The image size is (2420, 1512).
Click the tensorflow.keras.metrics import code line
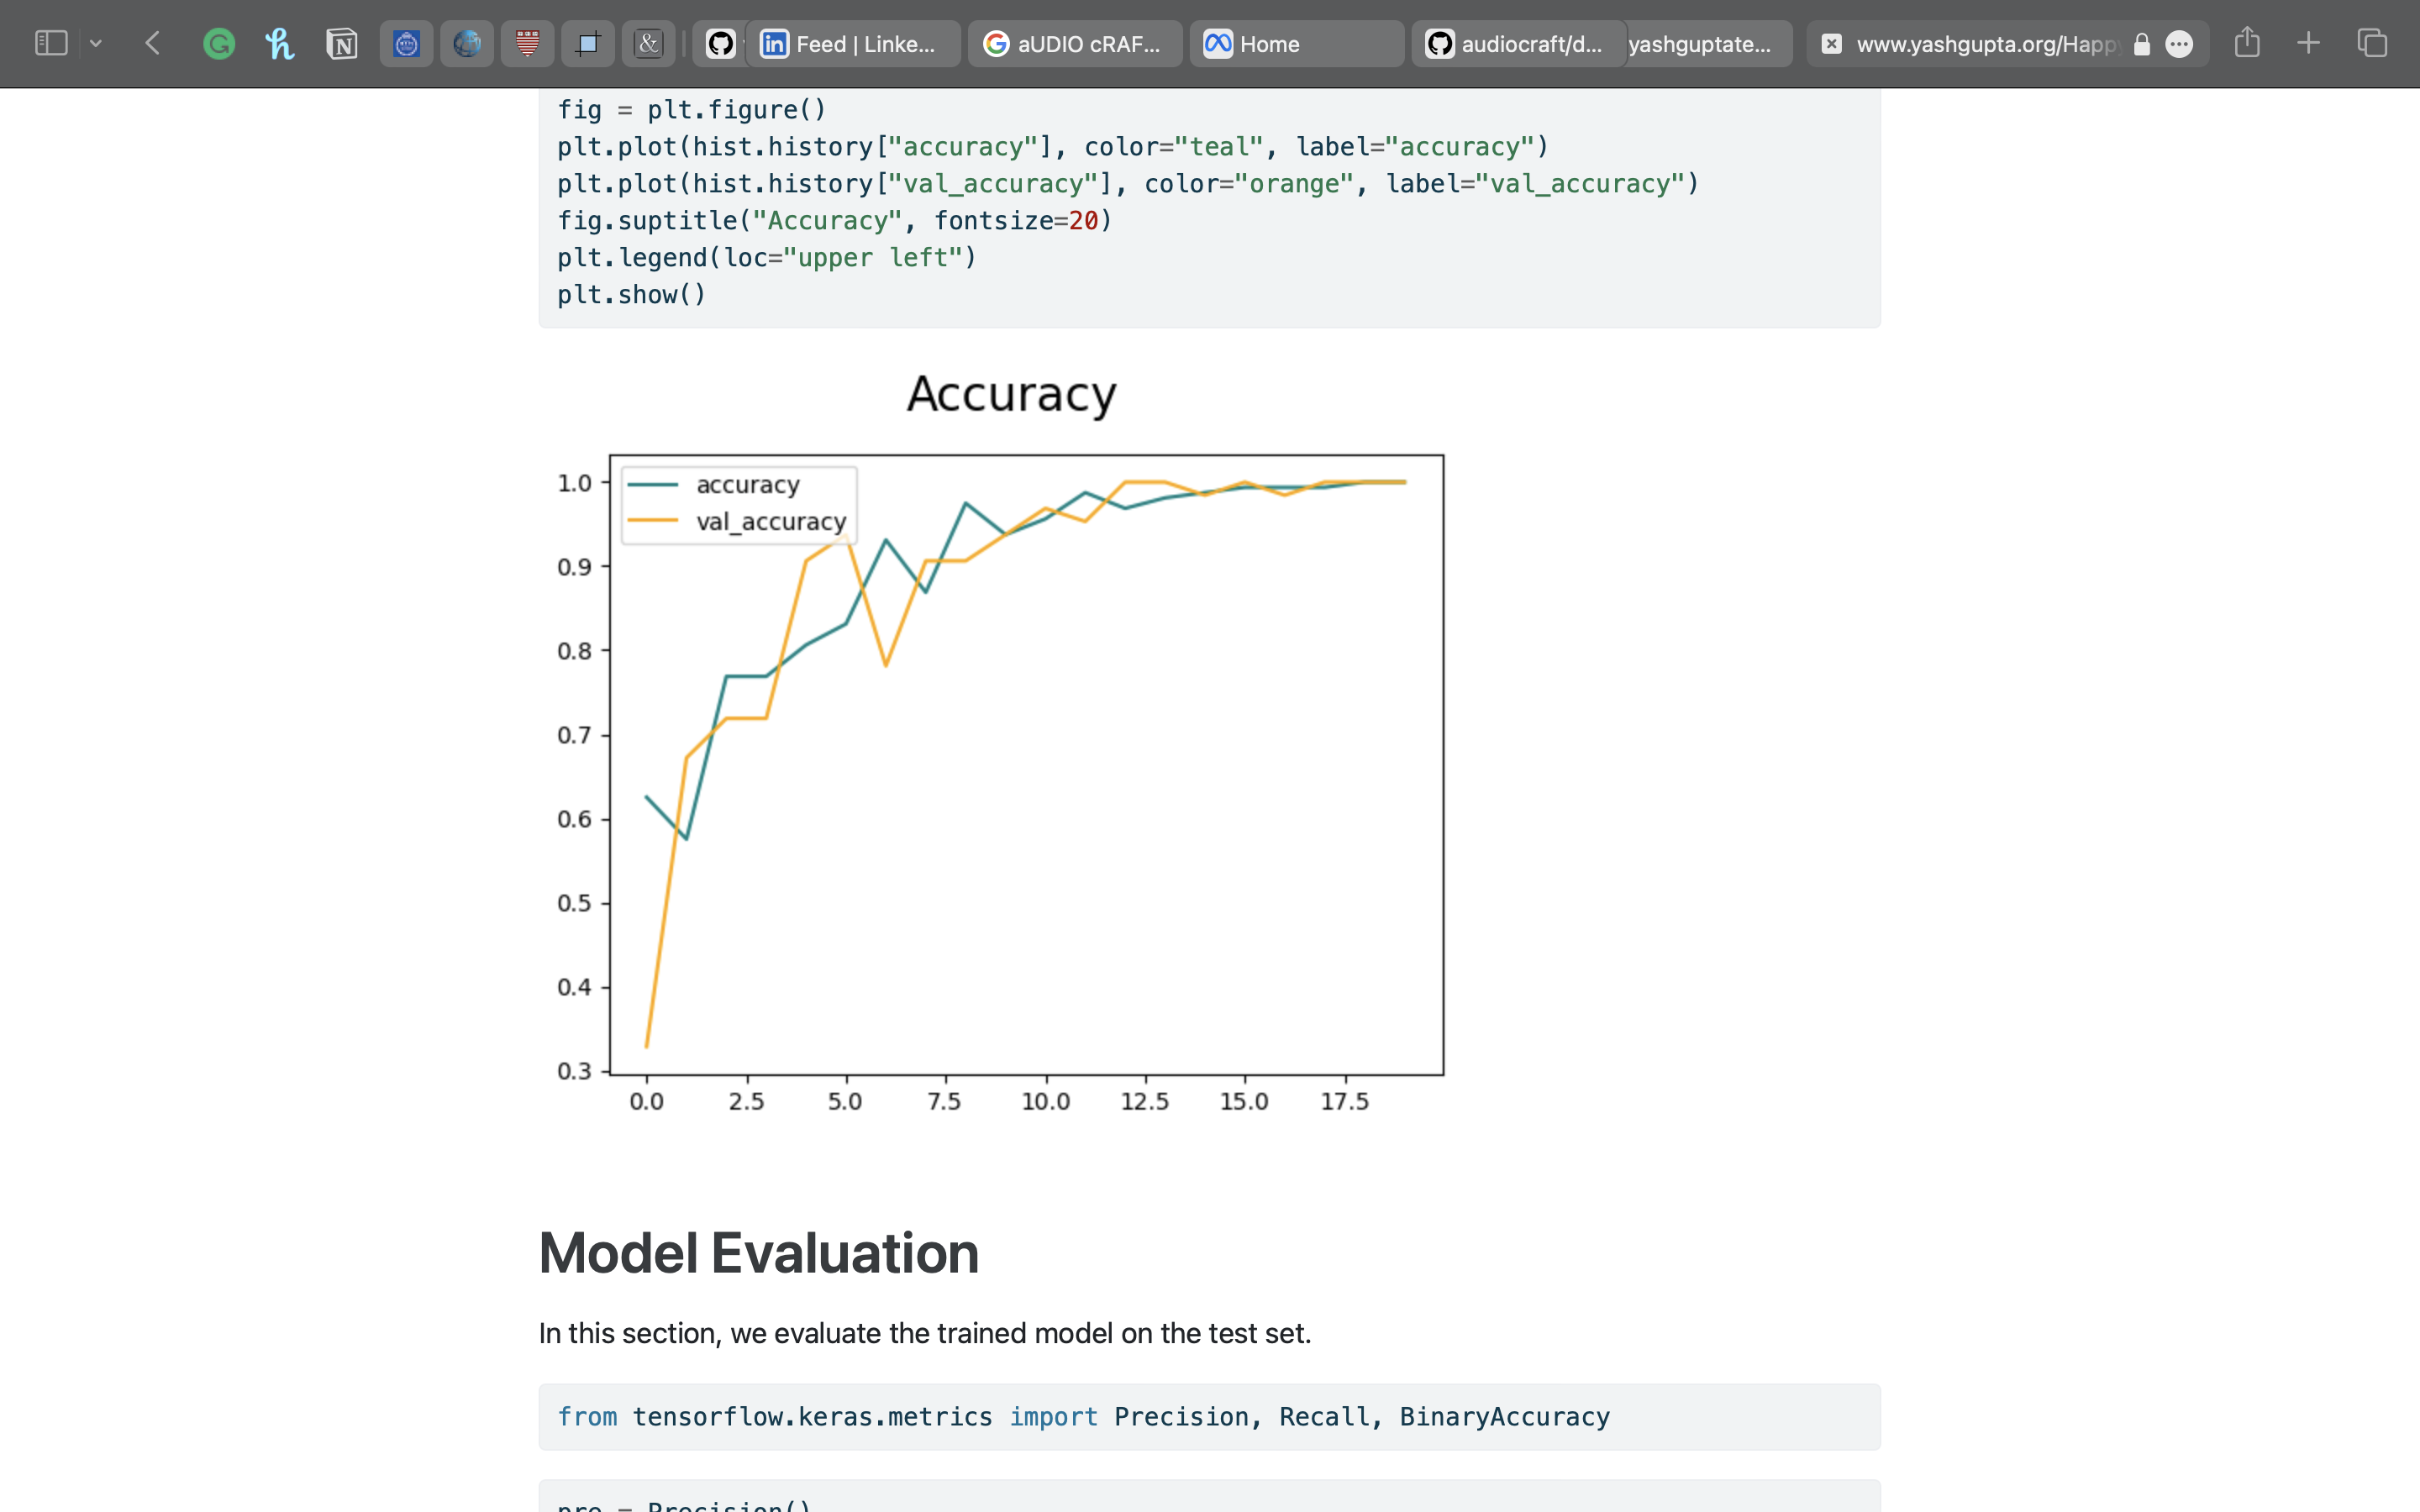click(x=1083, y=1416)
